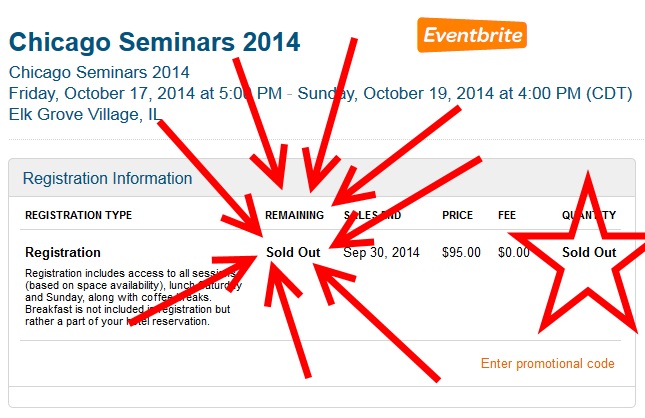Image resolution: width=645 pixels, height=418 pixels.
Task: Click the registration description paragraph
Action: pyautogui.click(x=120, y=297)
